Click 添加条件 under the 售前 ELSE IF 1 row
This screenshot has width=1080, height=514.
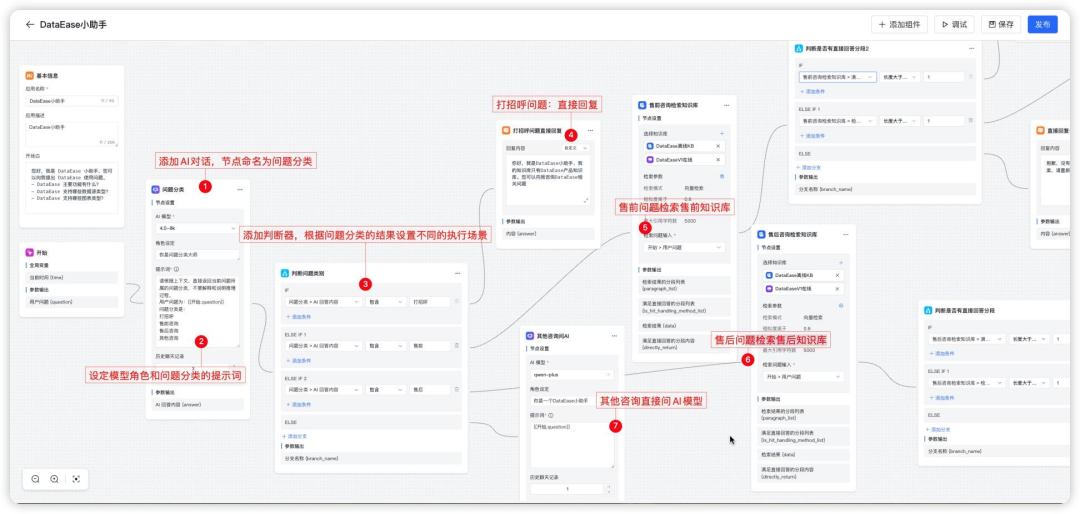tap(299, 360)
